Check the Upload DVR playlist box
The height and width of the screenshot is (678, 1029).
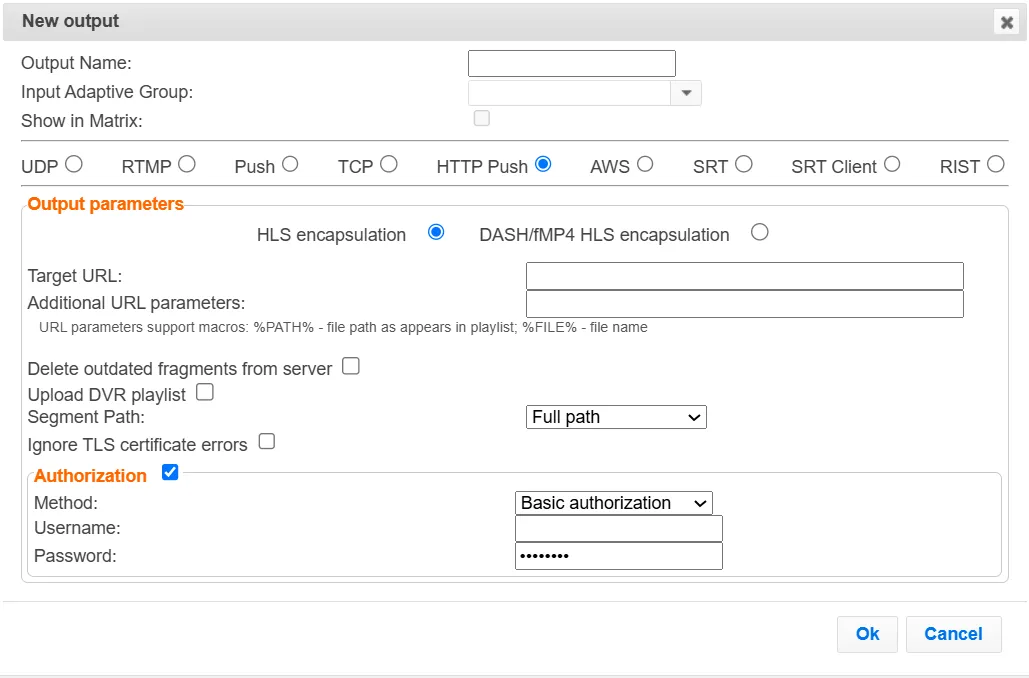pyautogui.click(x=205, y=393)
